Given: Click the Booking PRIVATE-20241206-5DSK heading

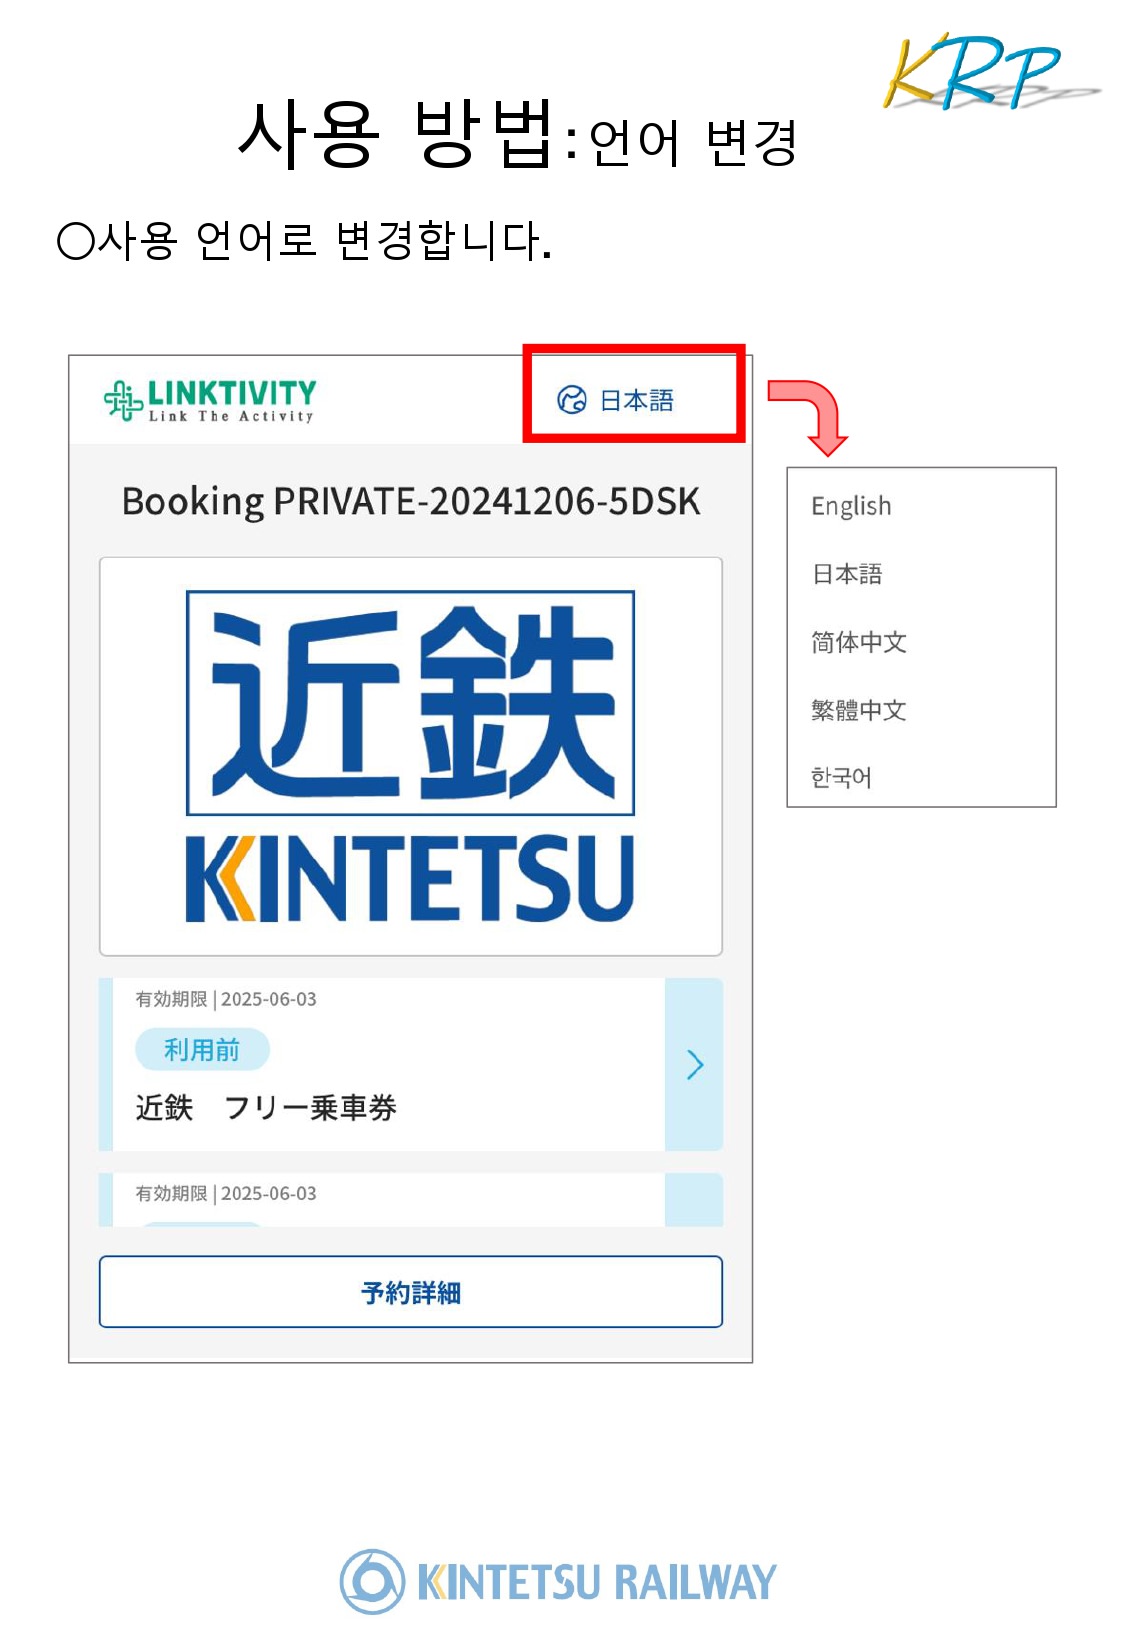Looking at the screenshot, I should [x=410, y=501].
